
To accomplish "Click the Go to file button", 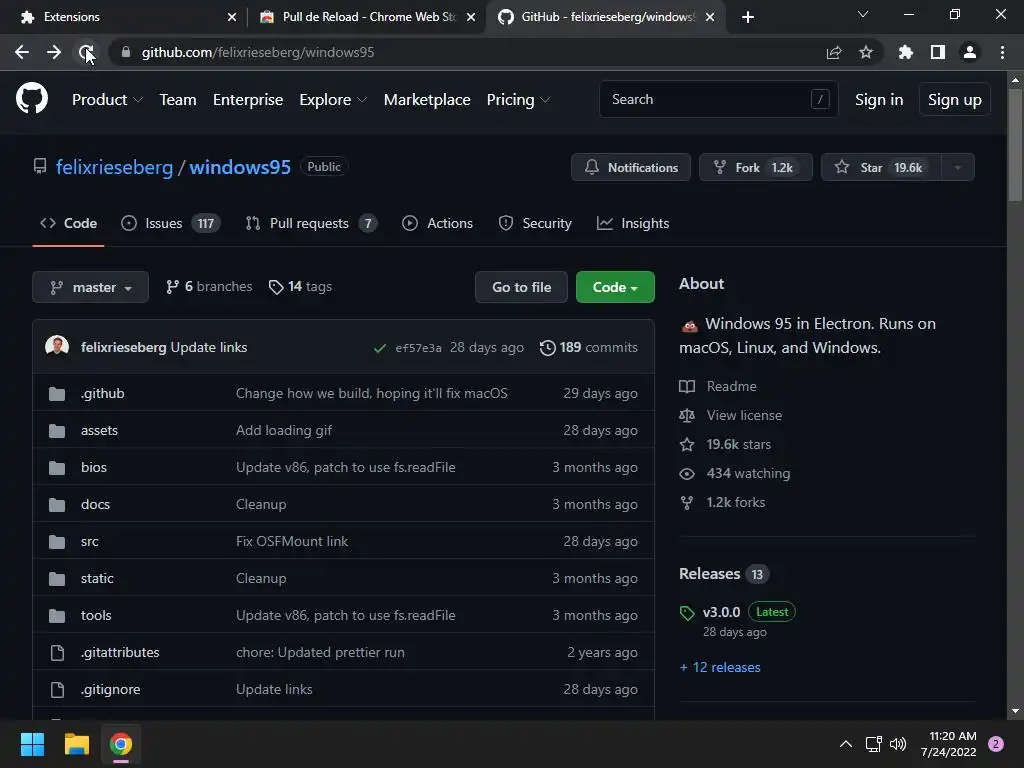I will [521, 287].
